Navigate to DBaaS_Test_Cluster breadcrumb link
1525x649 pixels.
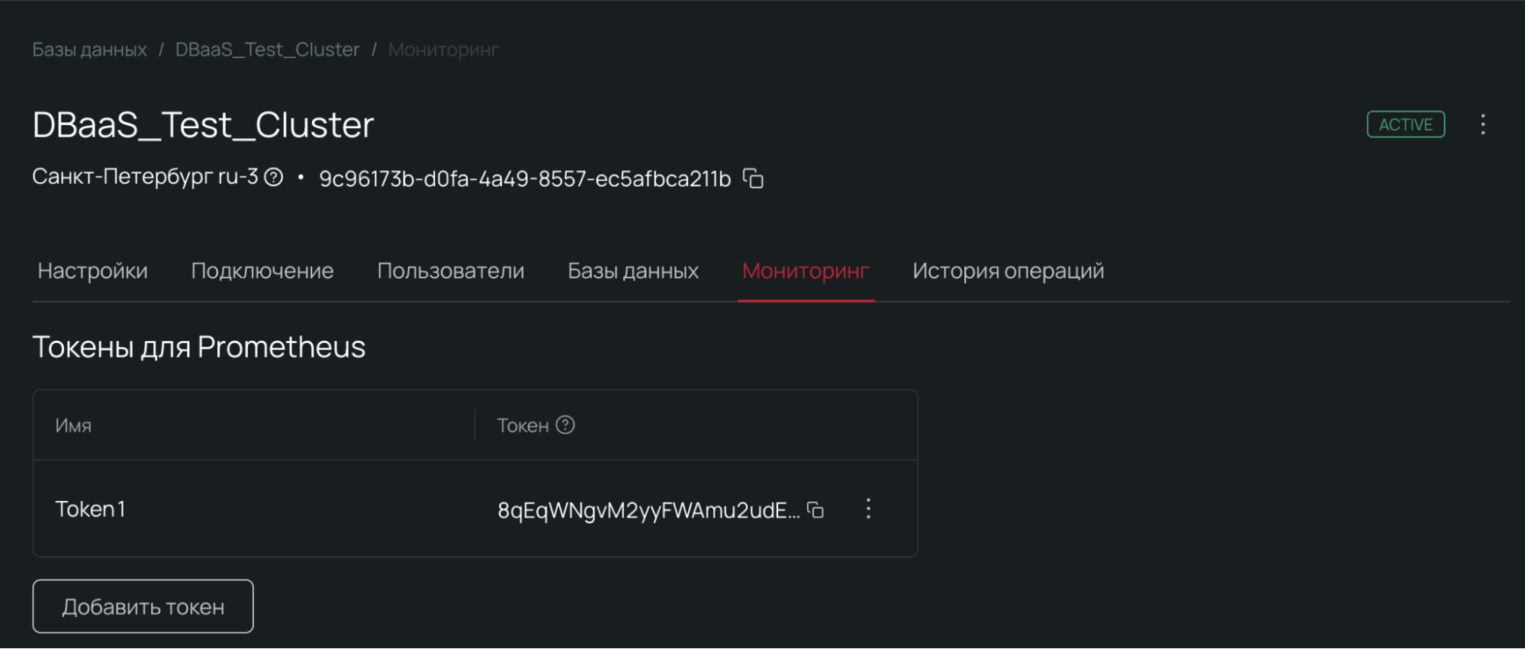point(267,50)
